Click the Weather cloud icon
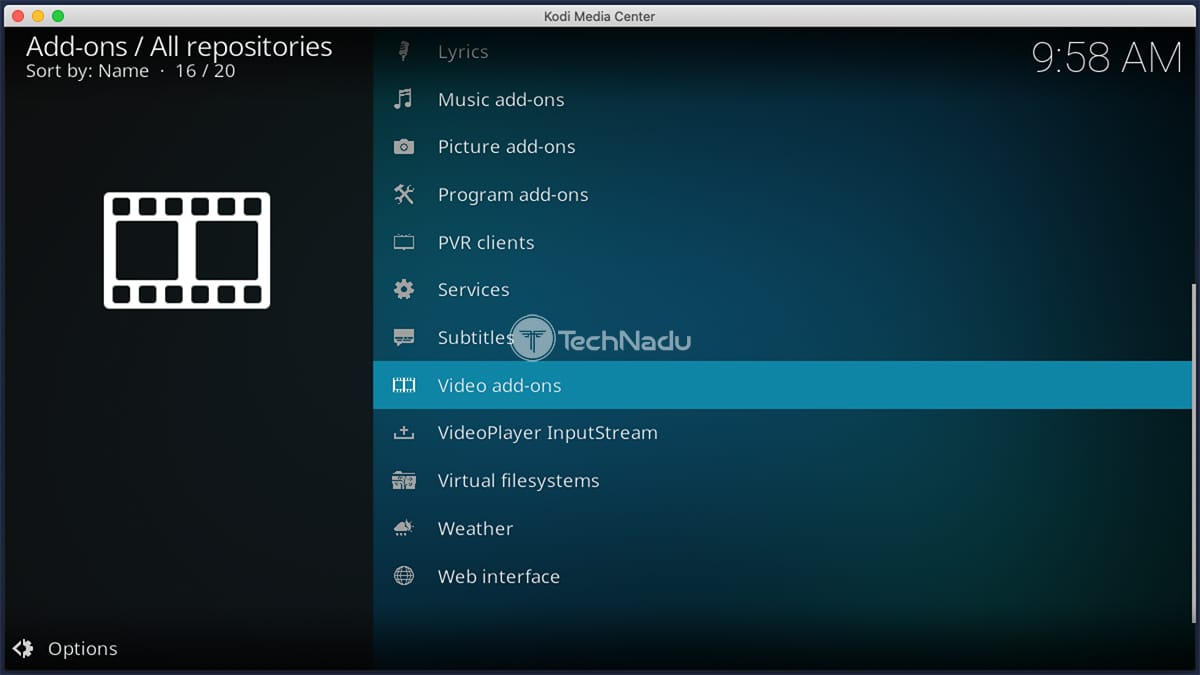The height and width of the screenshot is (675, 1200). [404, 528]
